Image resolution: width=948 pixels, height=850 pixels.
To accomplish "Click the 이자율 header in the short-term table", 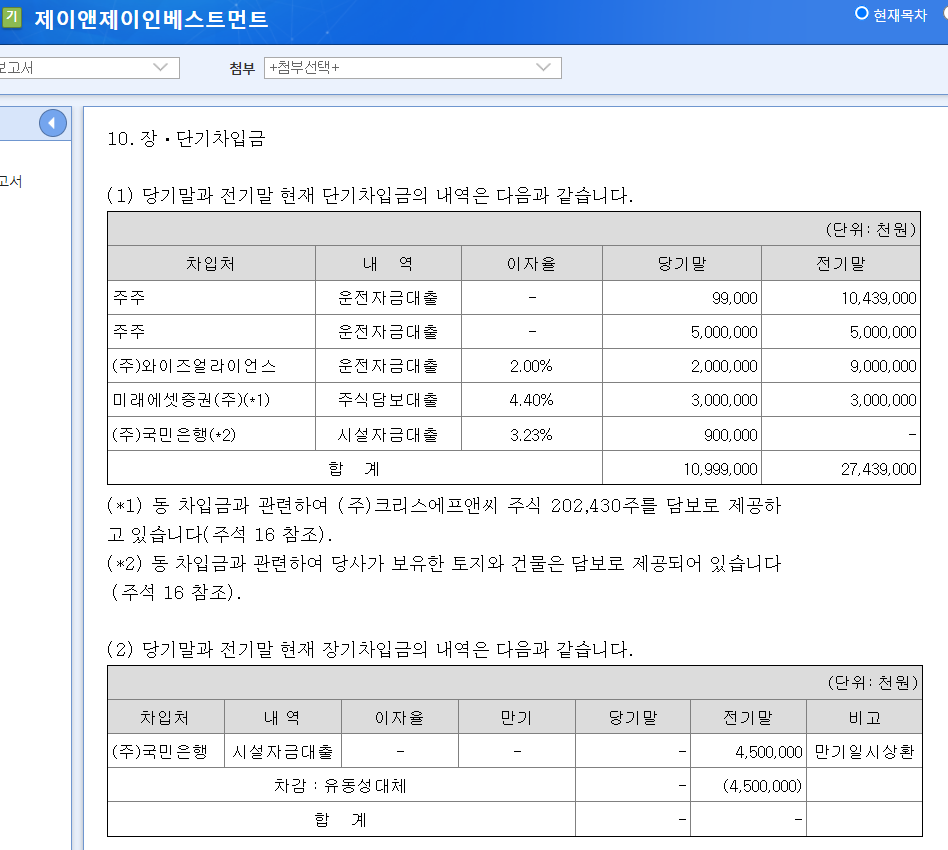I will pos(531,262).
